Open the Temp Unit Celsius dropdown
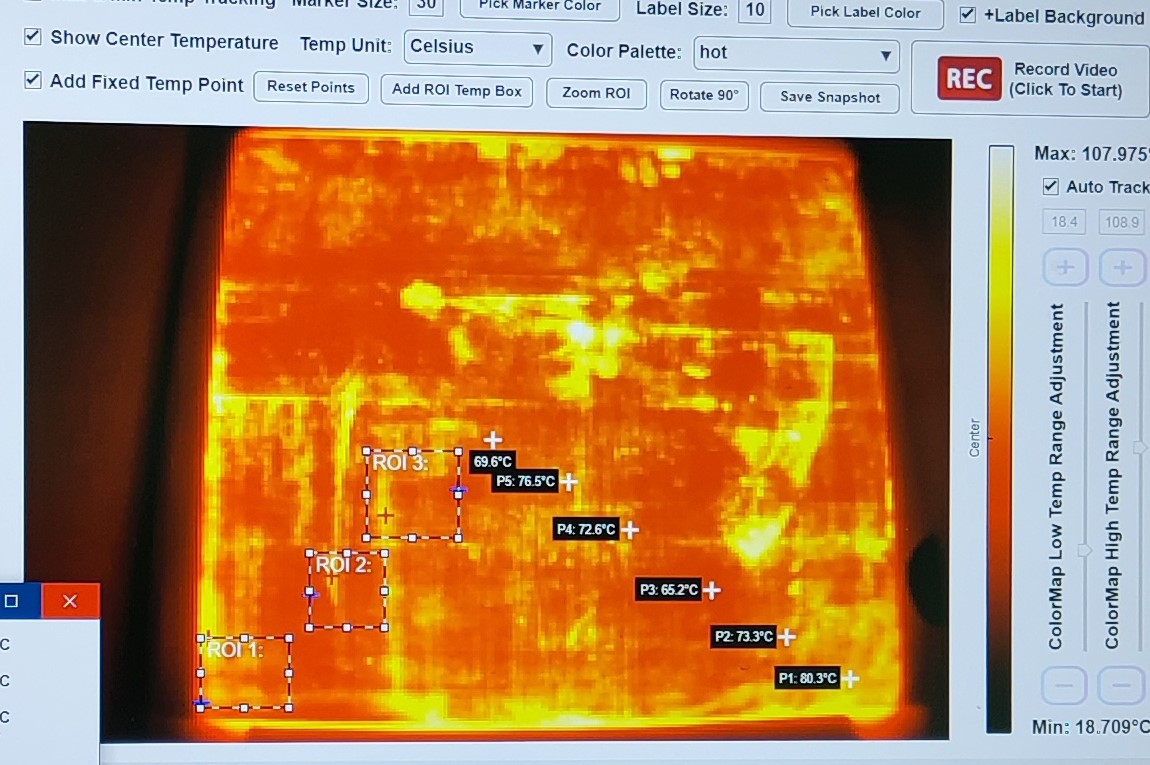Image resolution: width=1150 pixels, height=765 pixels. coord(477,48)
